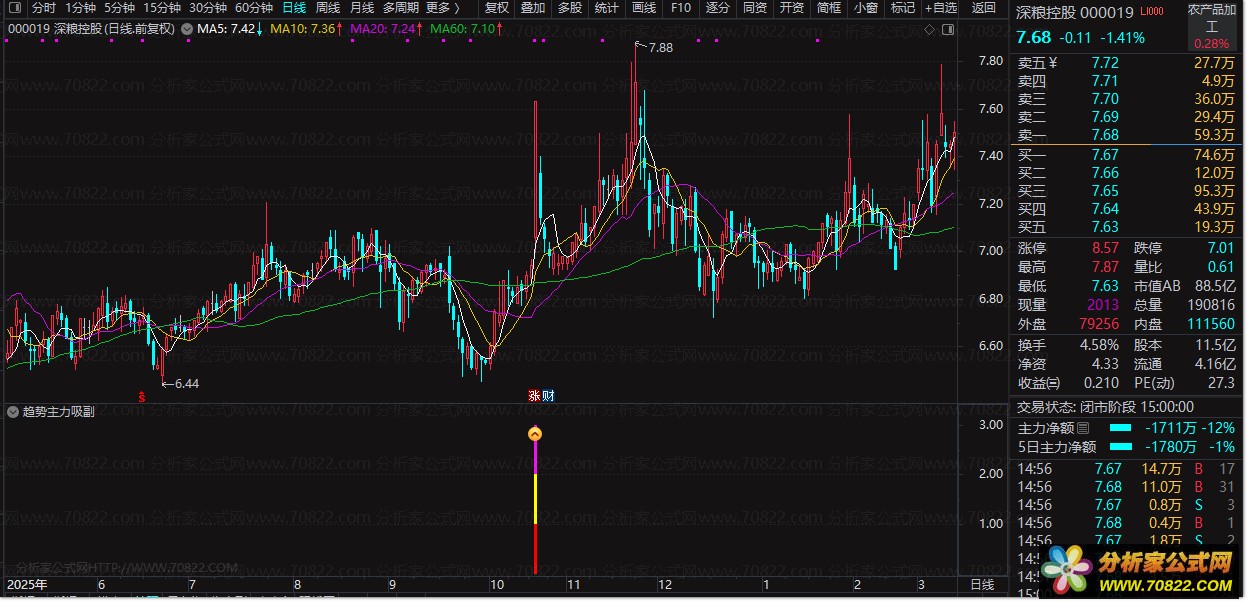
Task: Click the panel layout icon at top-left
Action: pyautogui.click(x=14, y=8)
